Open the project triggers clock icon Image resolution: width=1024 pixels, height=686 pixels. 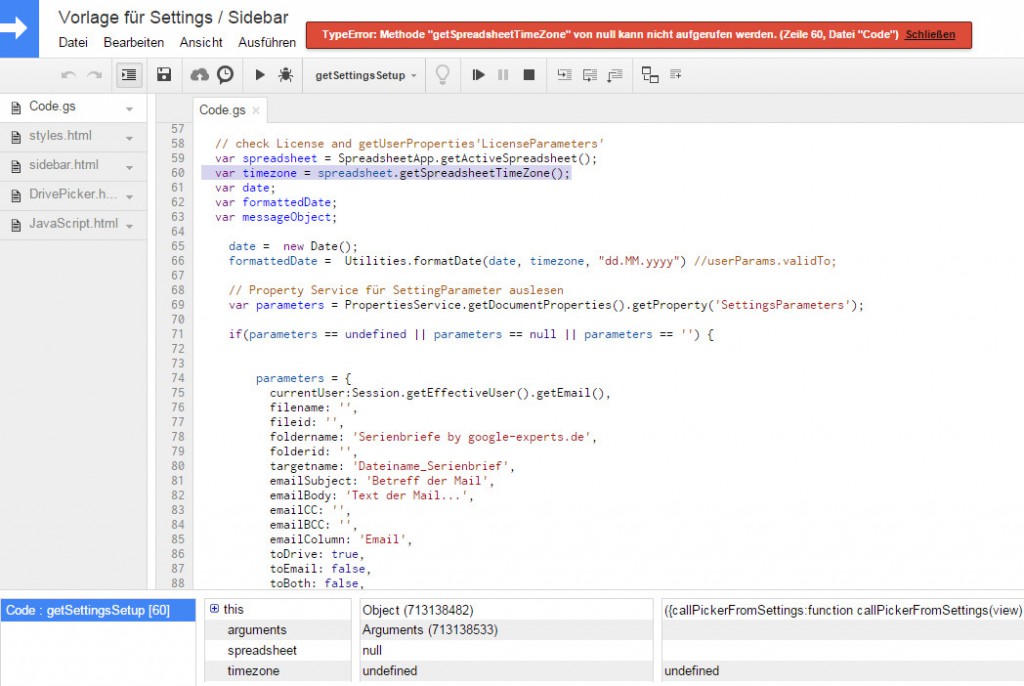[x=224, y=74]
